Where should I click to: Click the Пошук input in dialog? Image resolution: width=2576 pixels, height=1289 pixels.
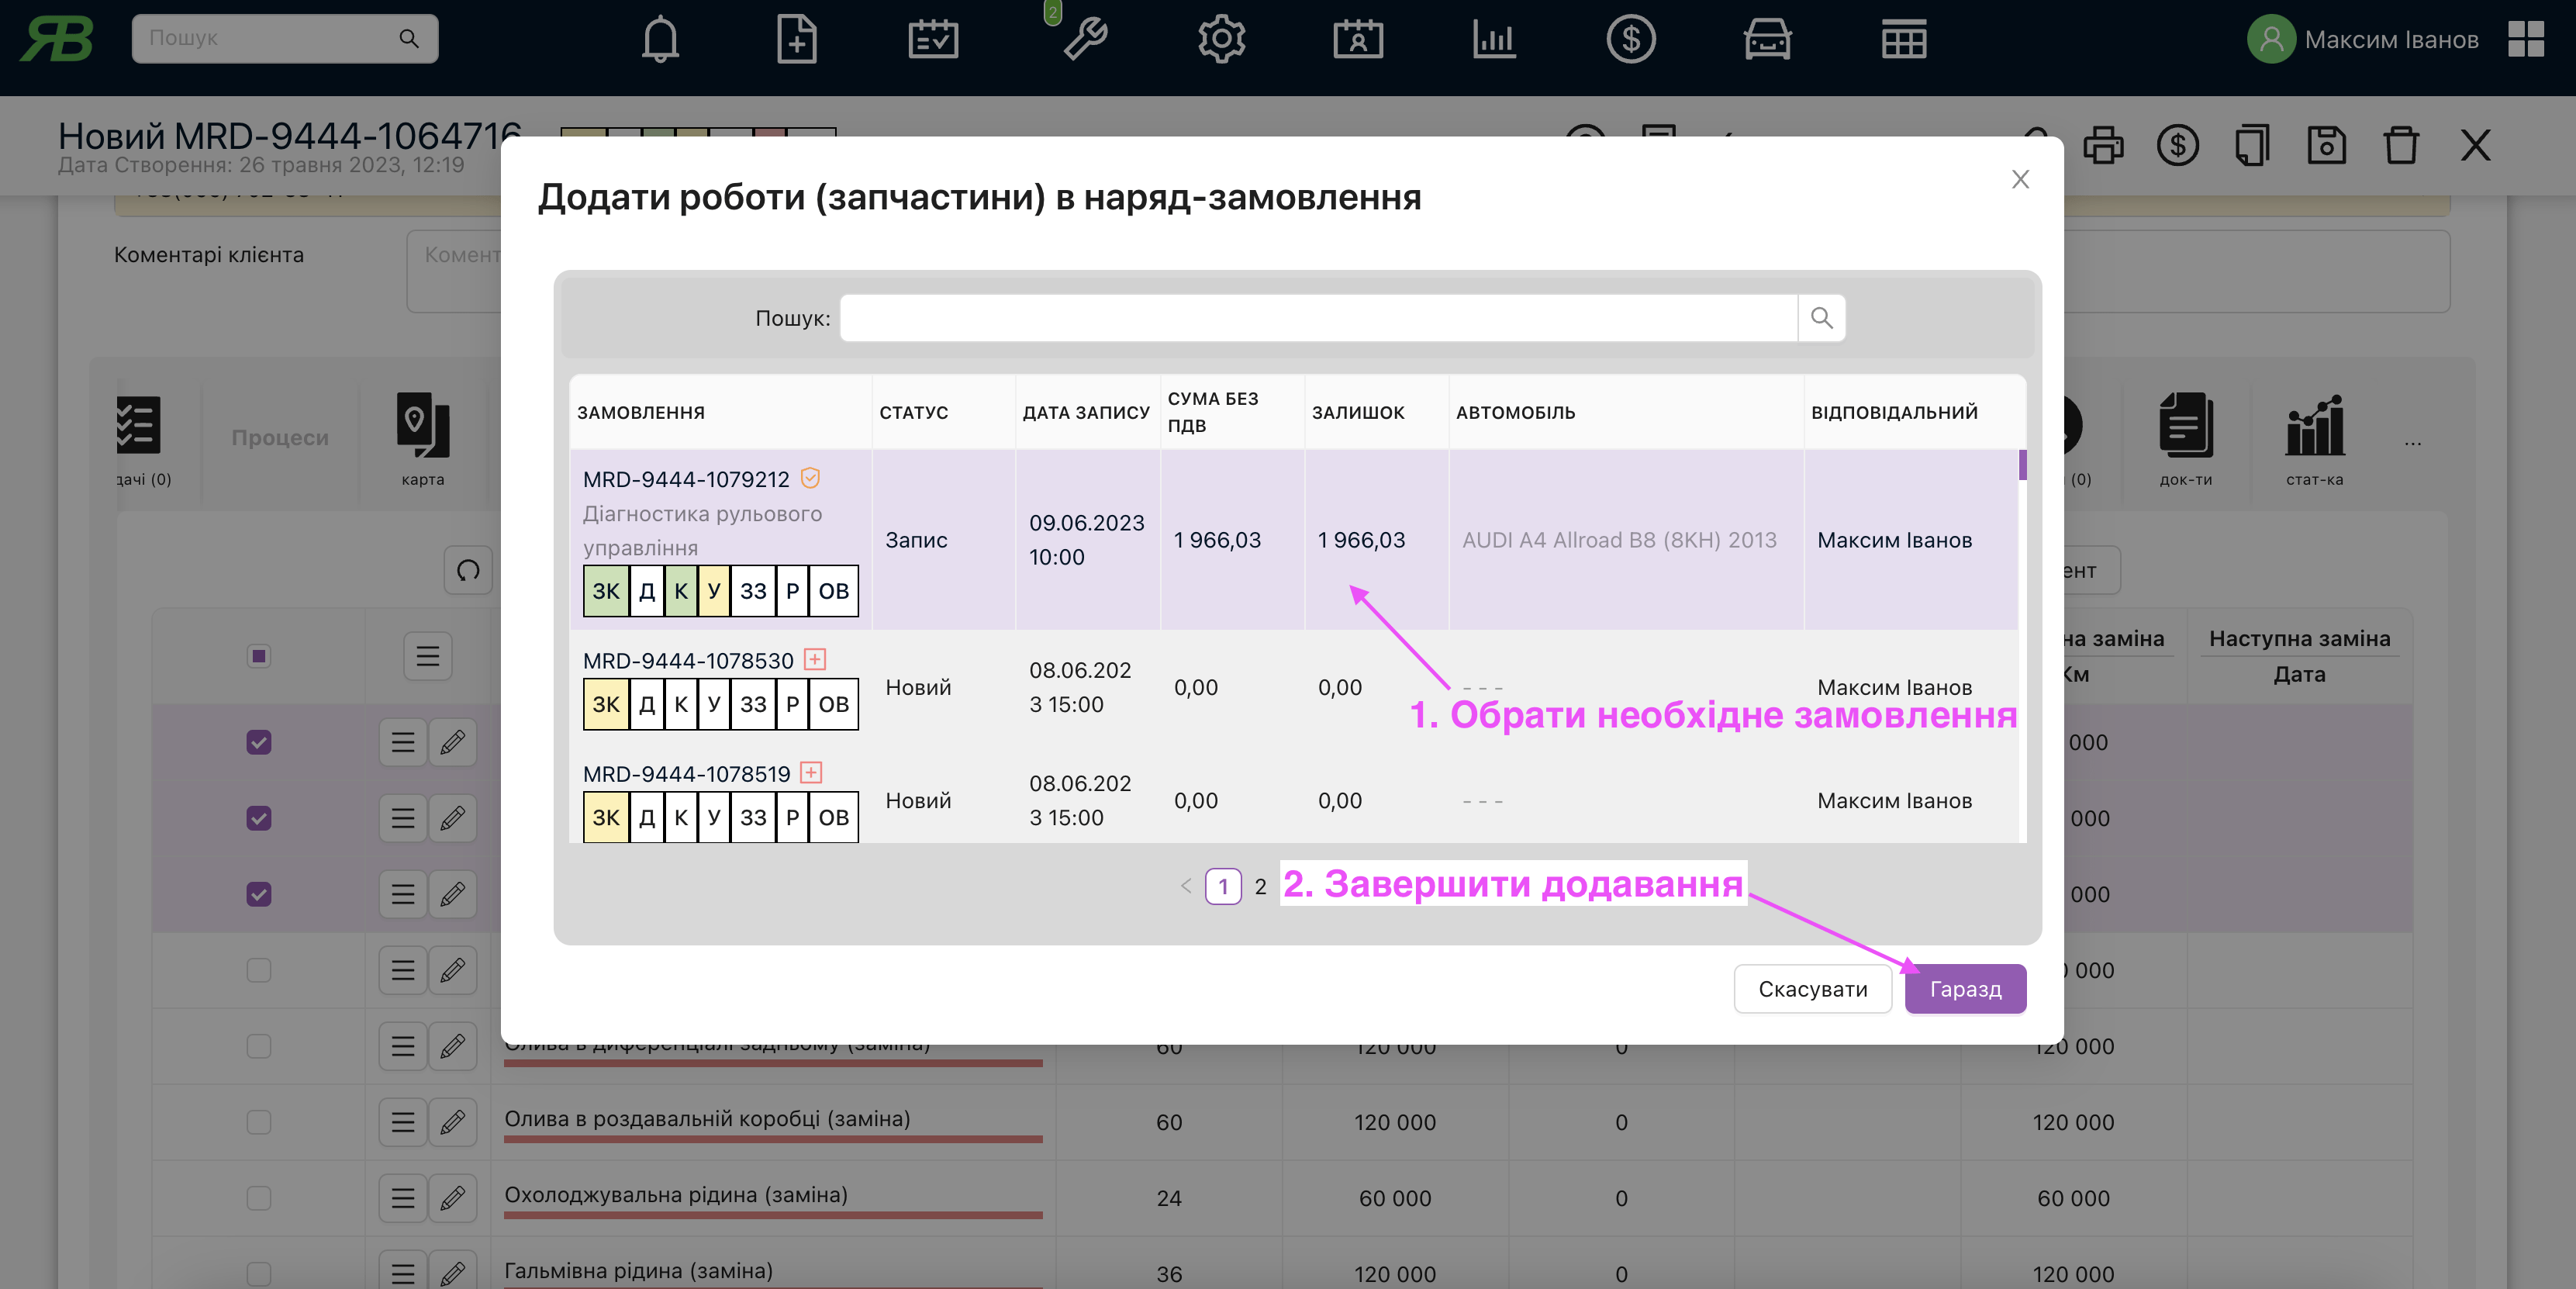click(1318, 318)
